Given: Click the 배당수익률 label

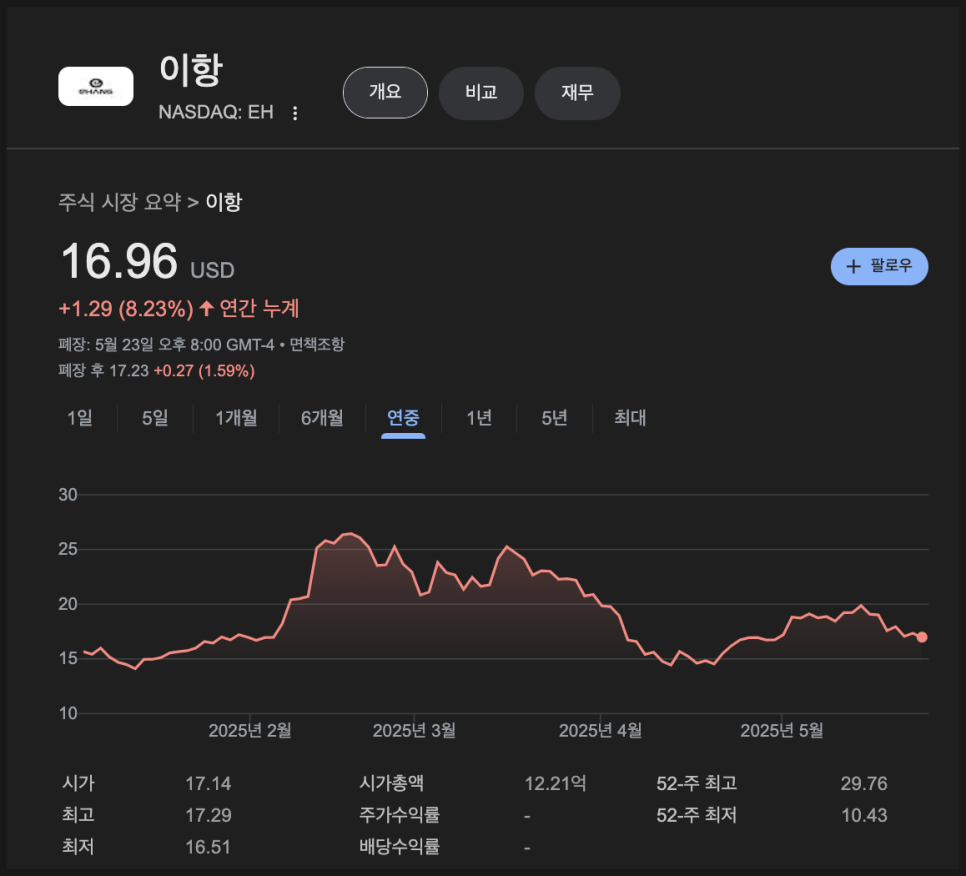Looking at the screenshot, I should (x=400, y=847).
